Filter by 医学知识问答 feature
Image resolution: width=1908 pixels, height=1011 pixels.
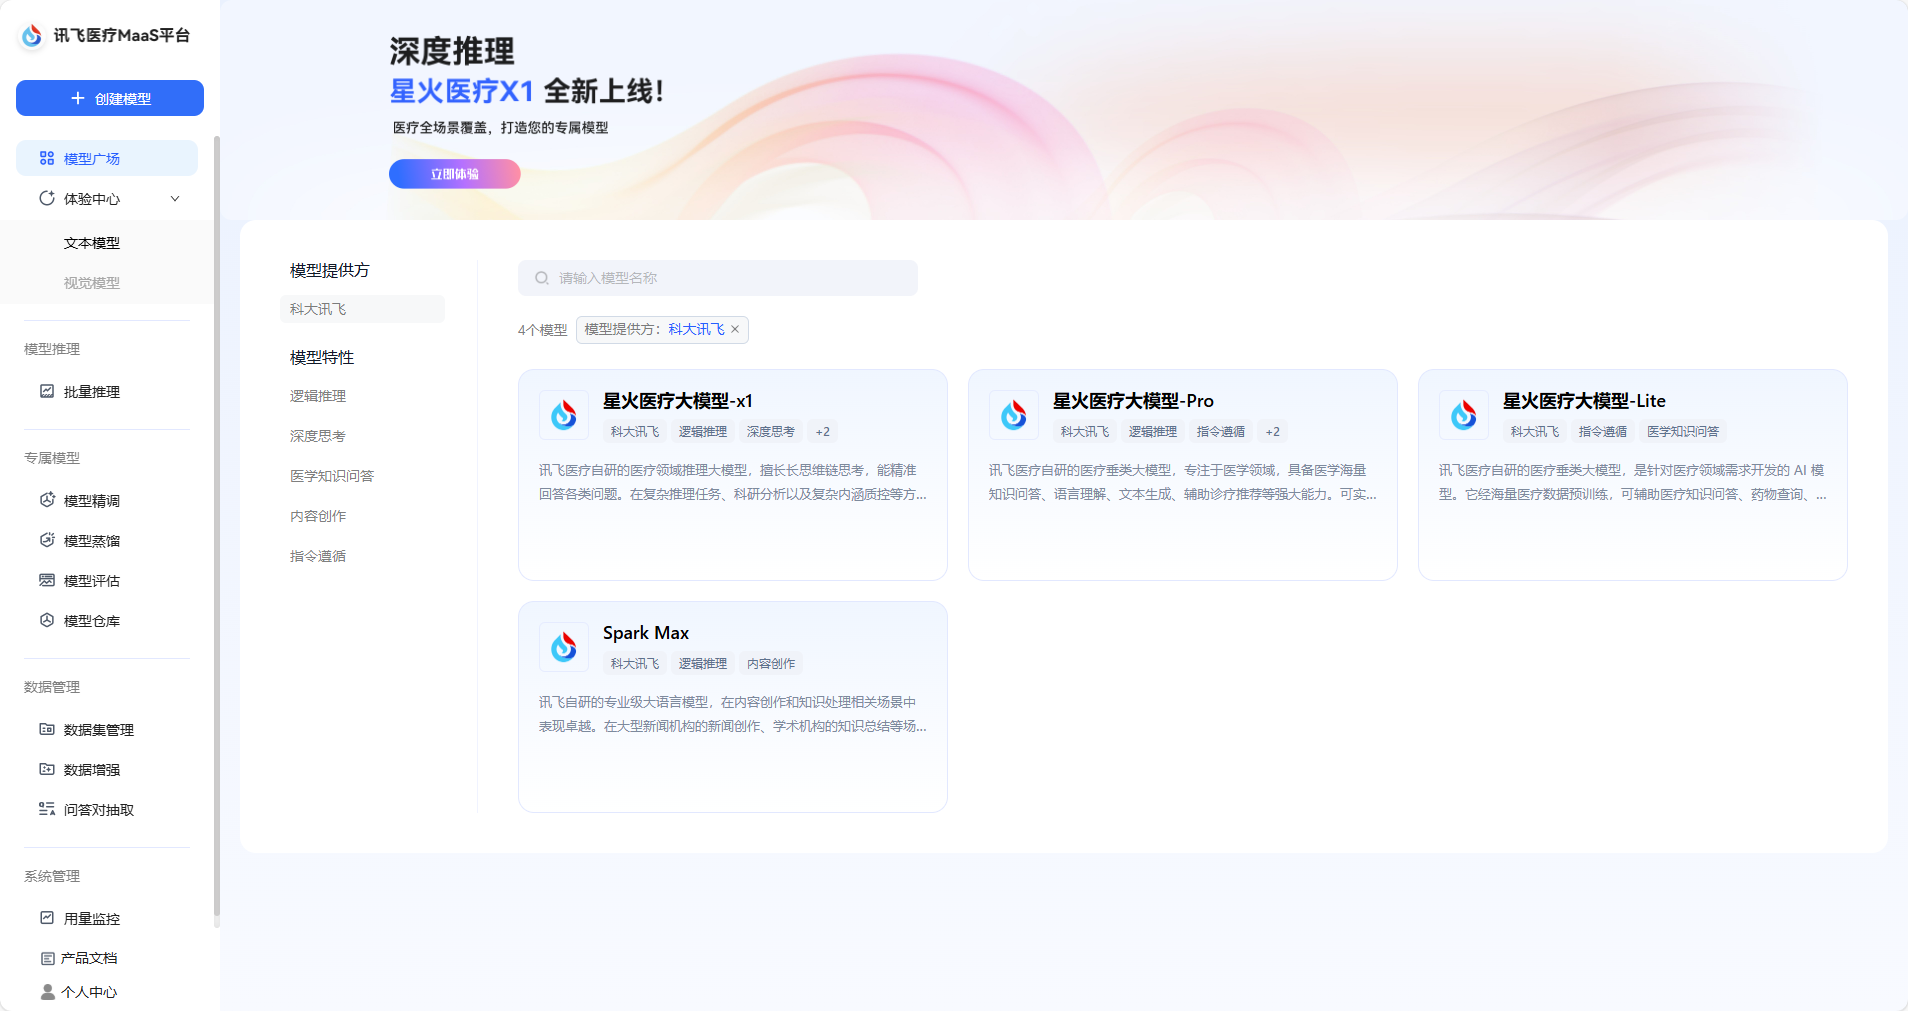tap(332, 476)
